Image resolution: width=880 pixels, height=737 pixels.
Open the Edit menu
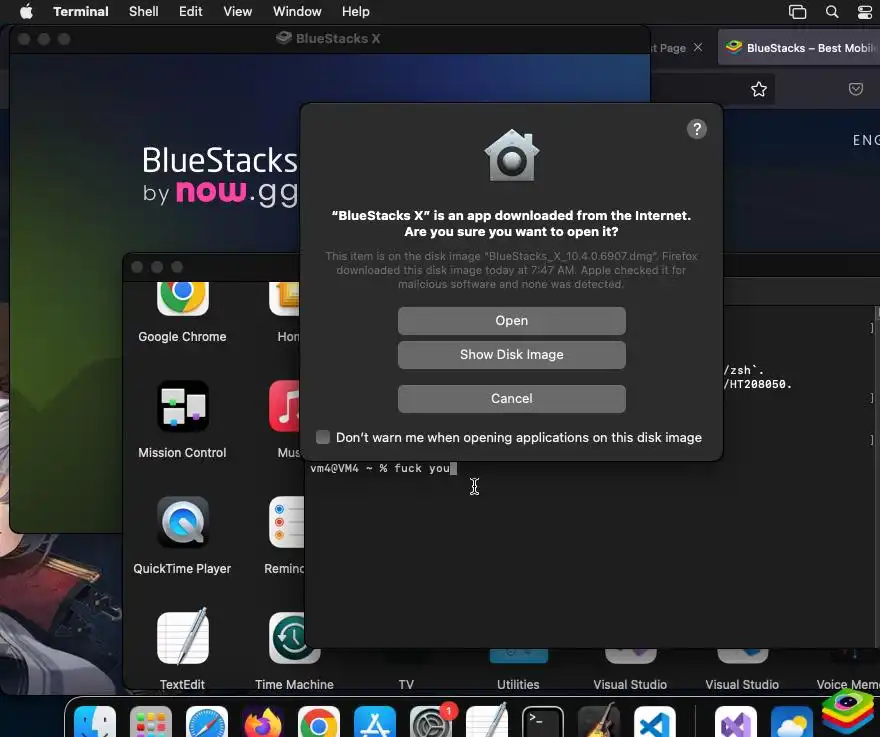[190, 11]
